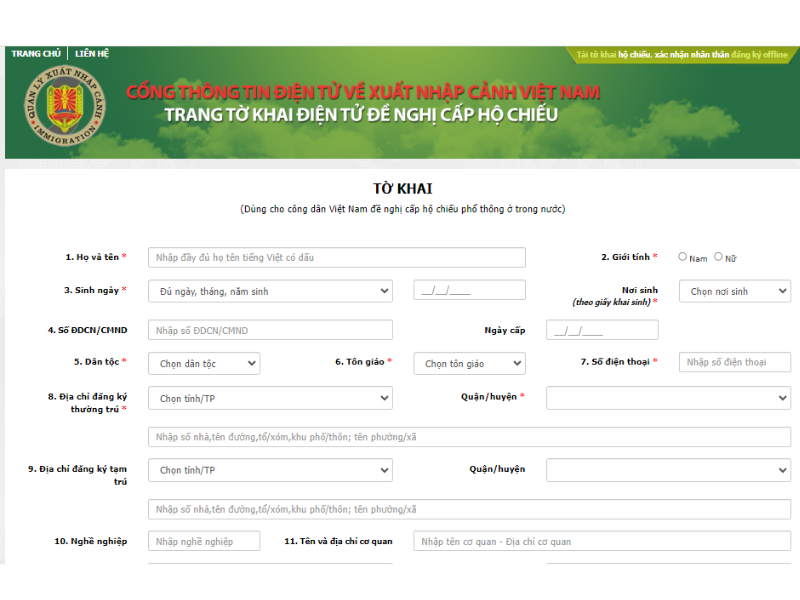
Task: Open the Chọn dân tộc dropdown
Action: (204, 363)
